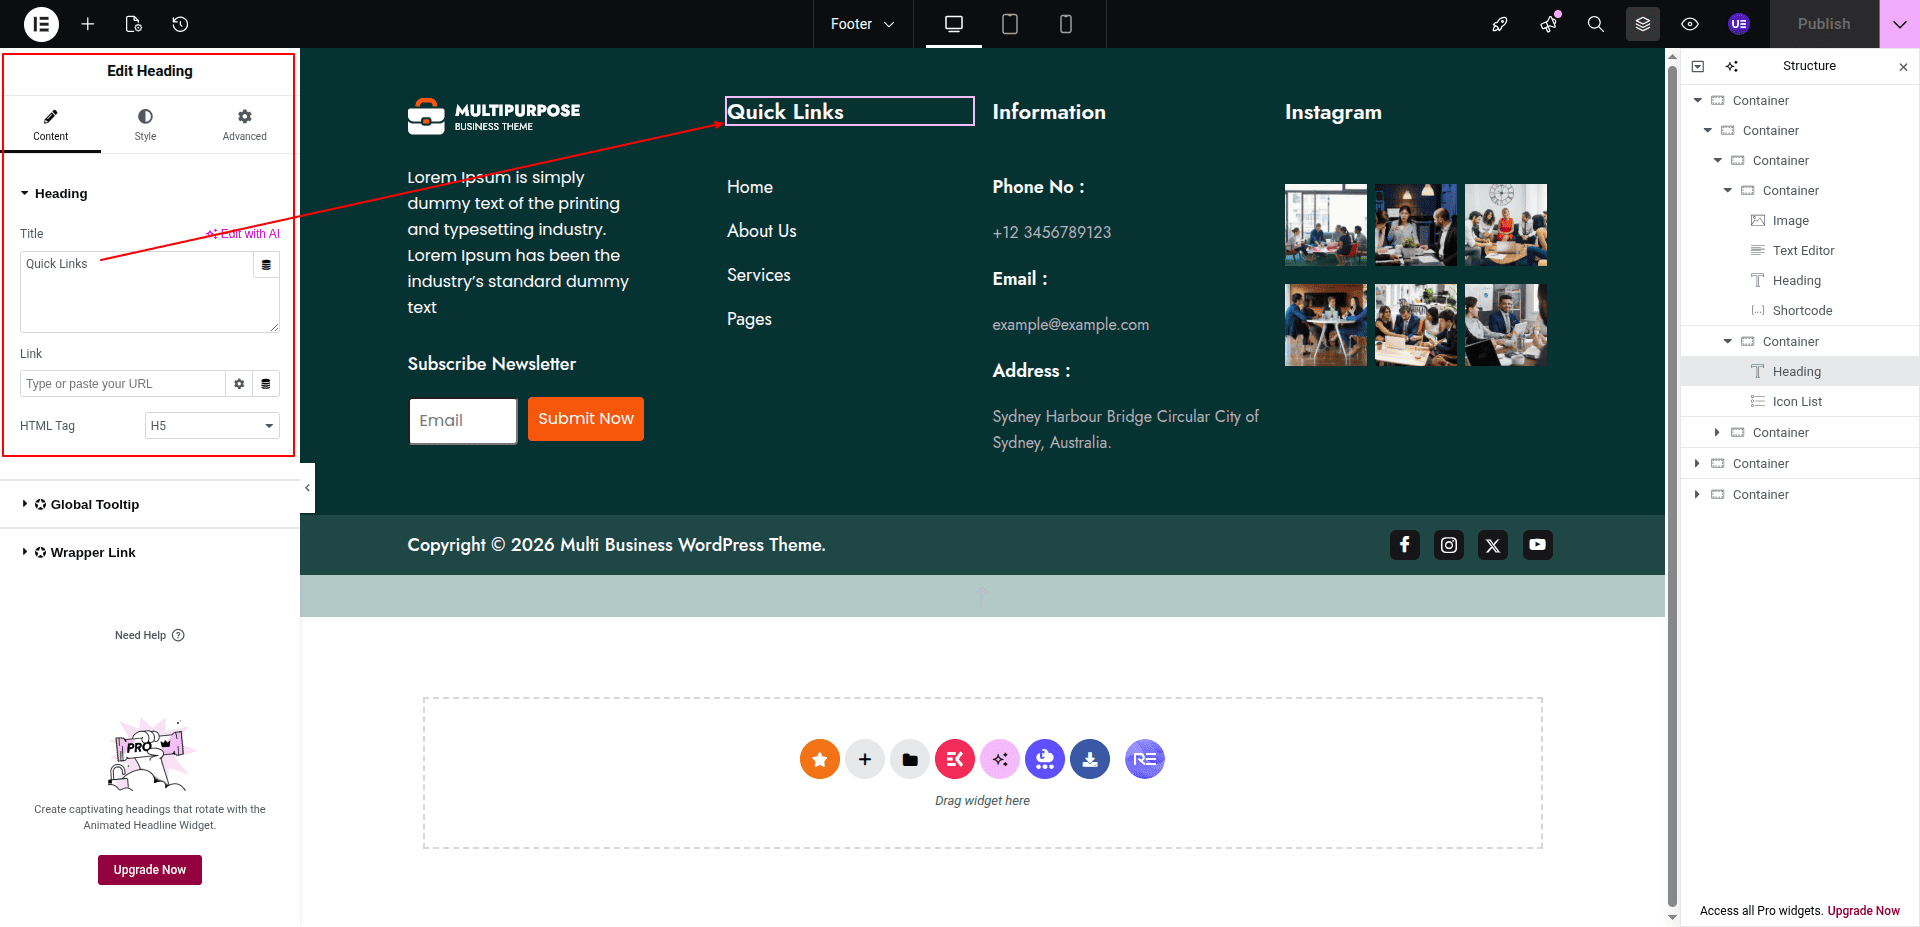Screen dimensions: 1920x927
Task: Click the Publish button
Action: tap(1824, 24)
